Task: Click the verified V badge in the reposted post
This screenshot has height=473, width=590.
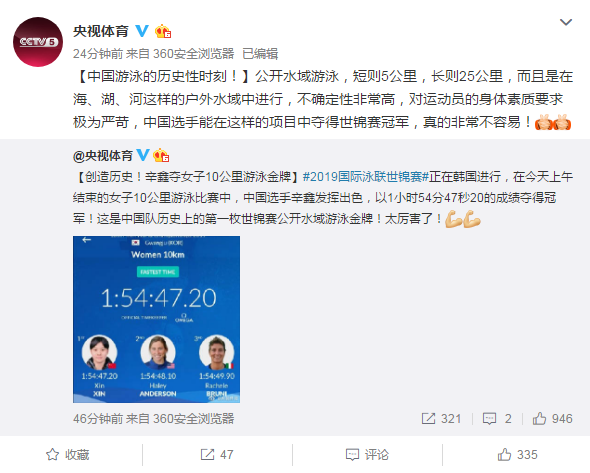Action: point(143,155)
